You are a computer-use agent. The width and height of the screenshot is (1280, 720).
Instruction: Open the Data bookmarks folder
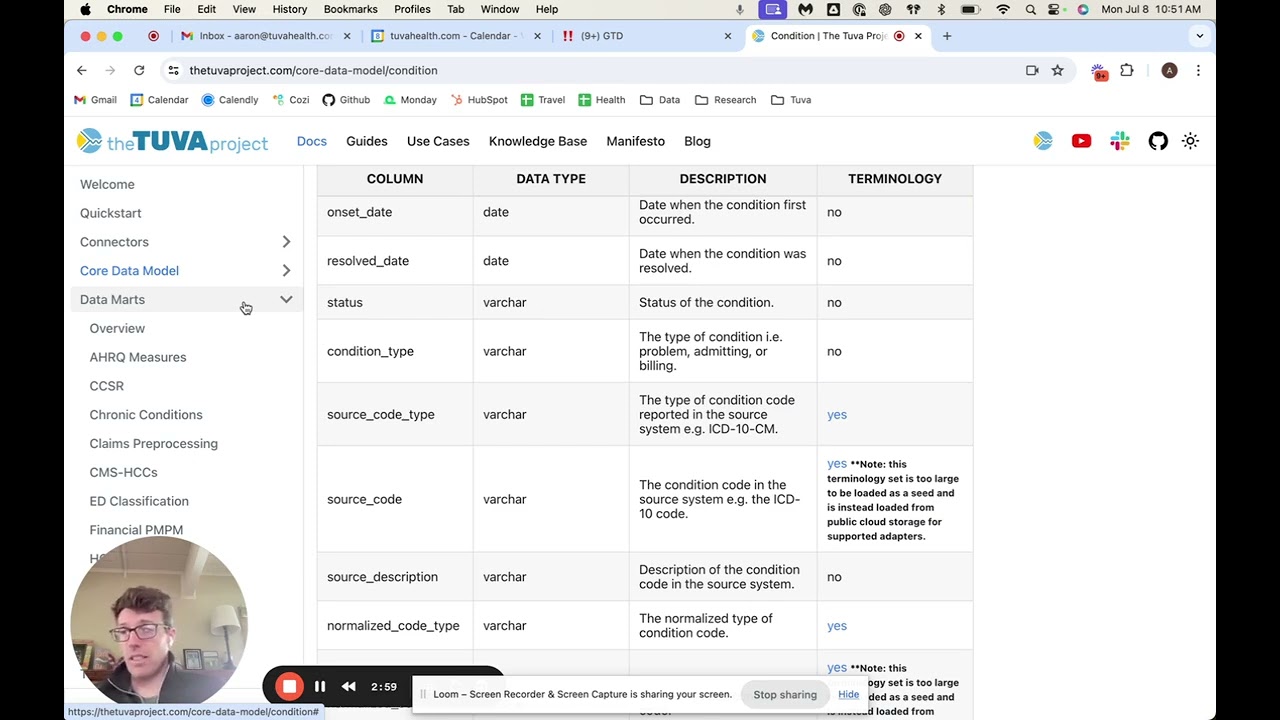(660, 100)
